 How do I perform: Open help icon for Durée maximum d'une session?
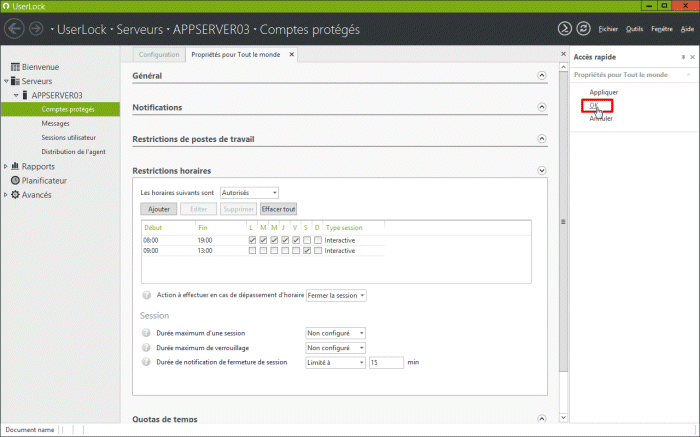[x=146, y=333]
